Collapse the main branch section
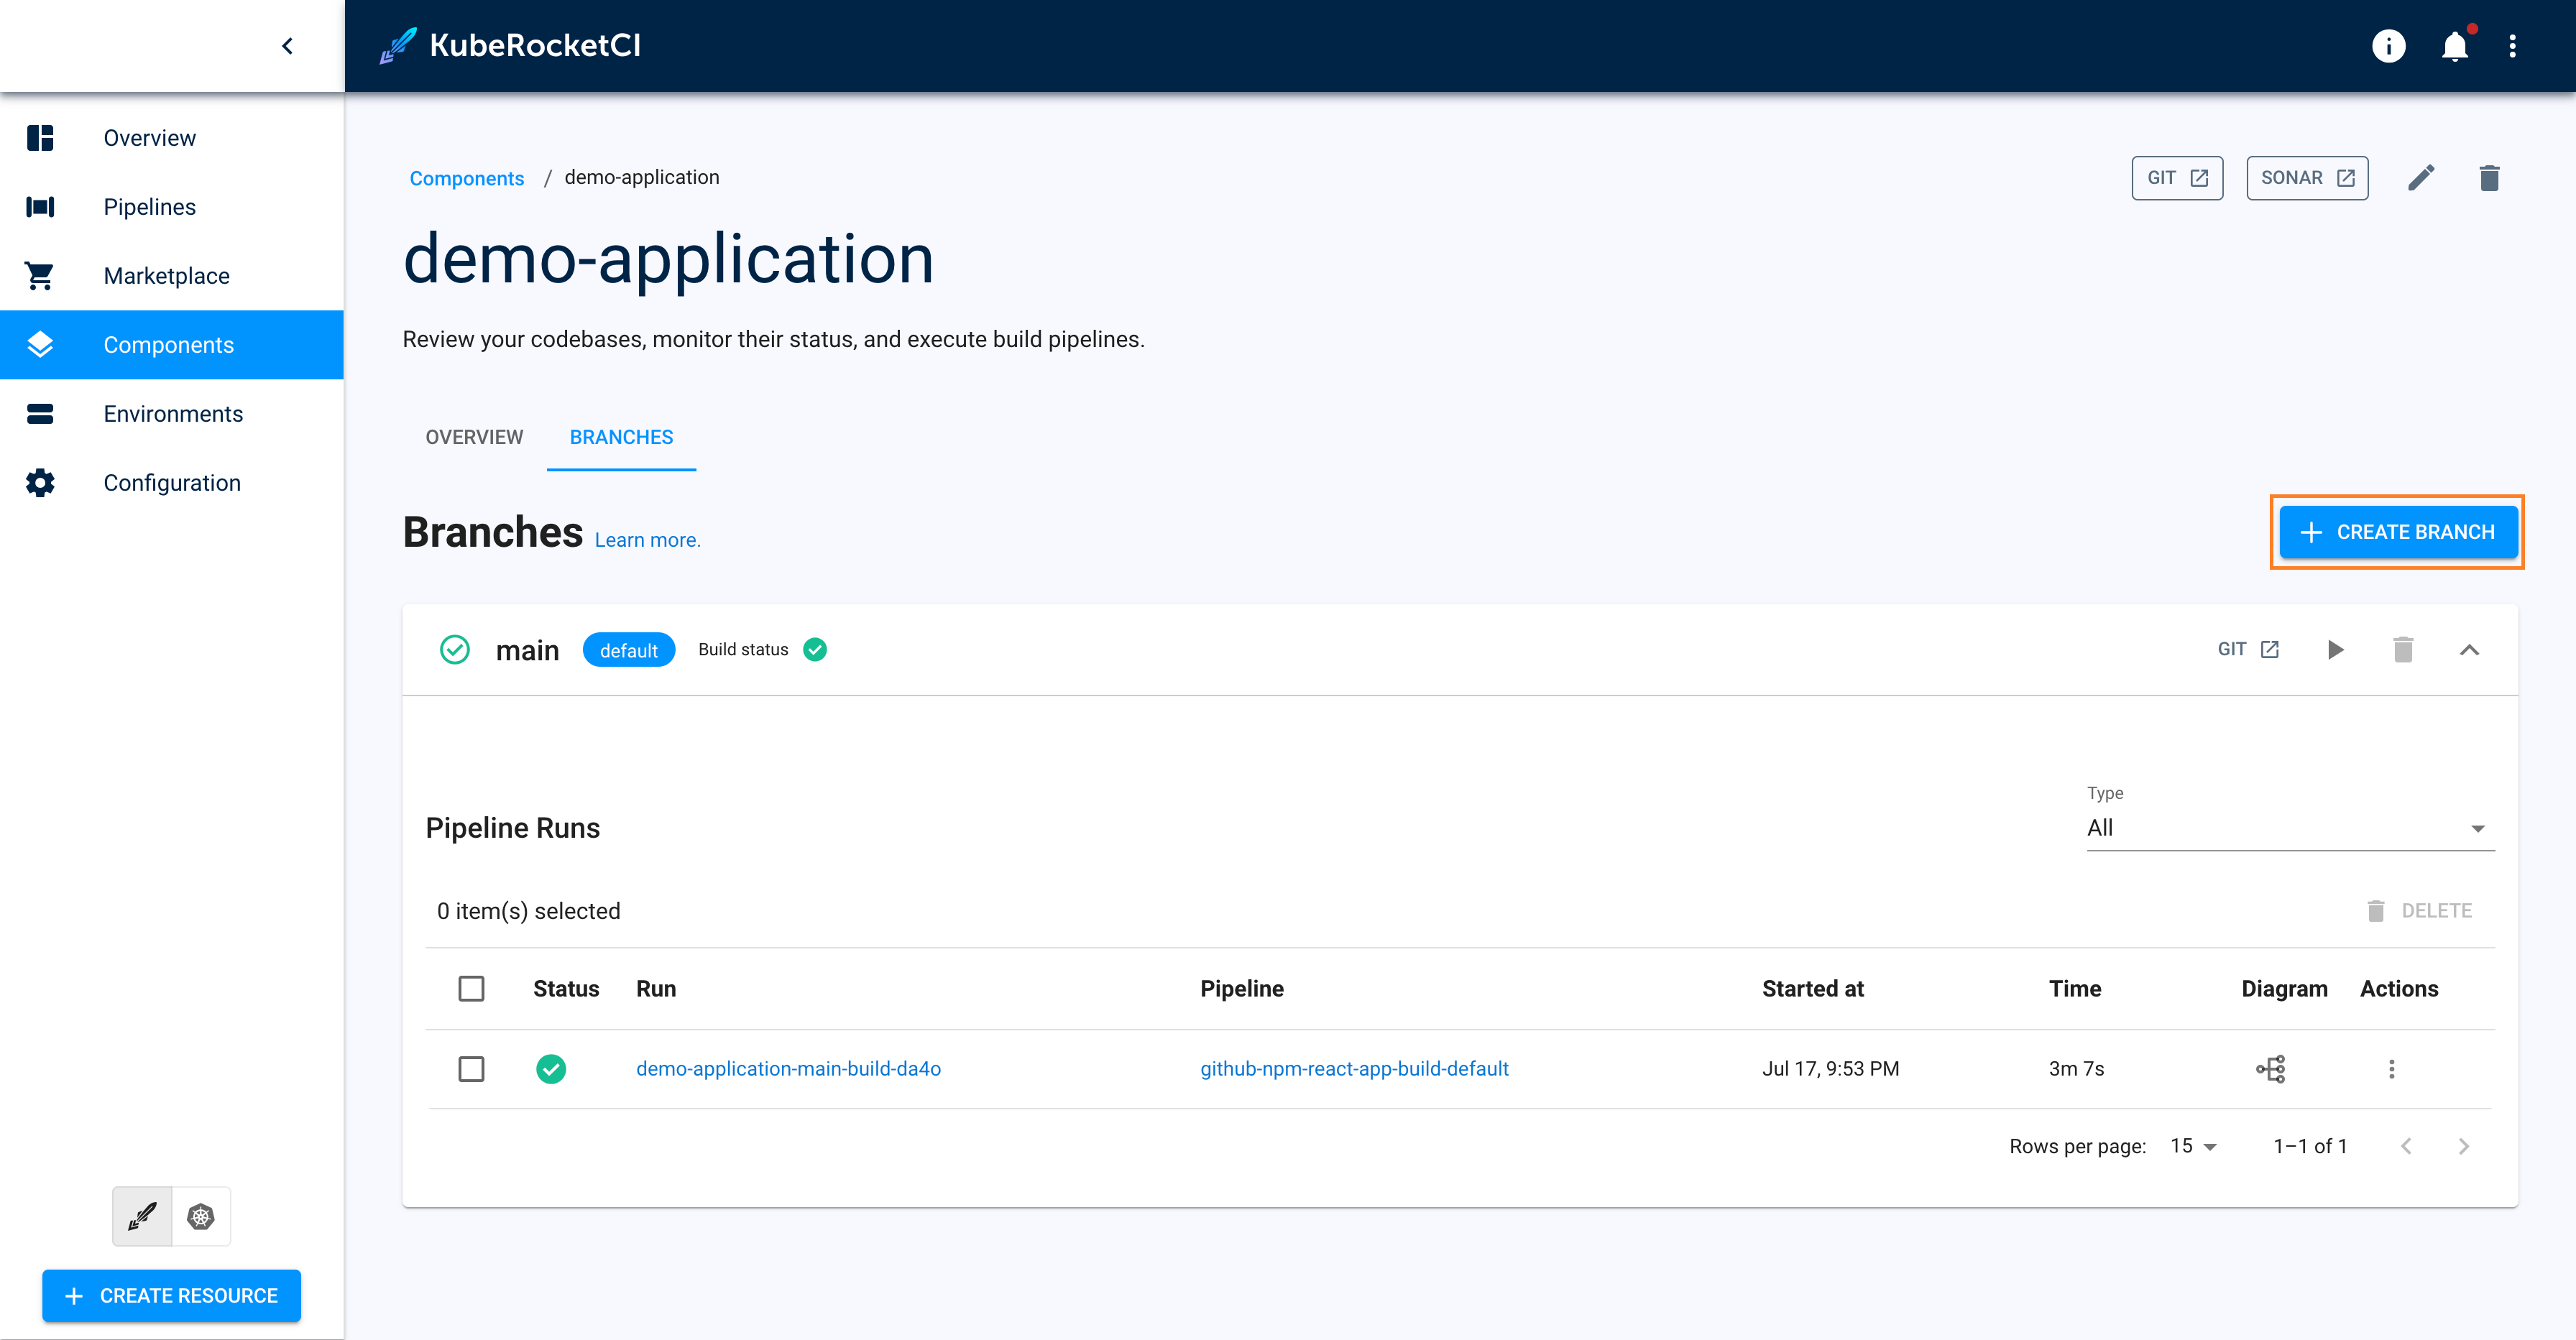 (x=2469, y=649)
